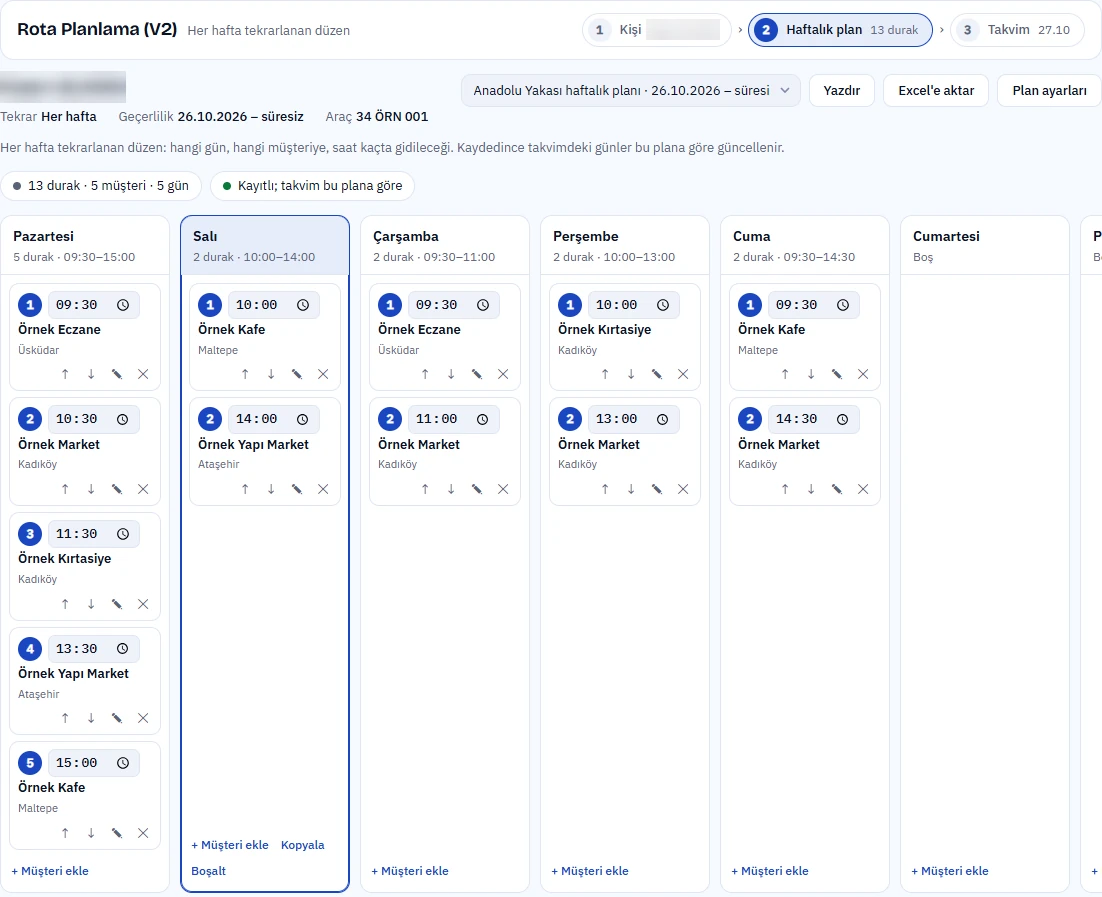Move Pazartesi Örnek Eczane stop up
Image resolution: width=1102 pixels, height=897 pixels.
65,374
